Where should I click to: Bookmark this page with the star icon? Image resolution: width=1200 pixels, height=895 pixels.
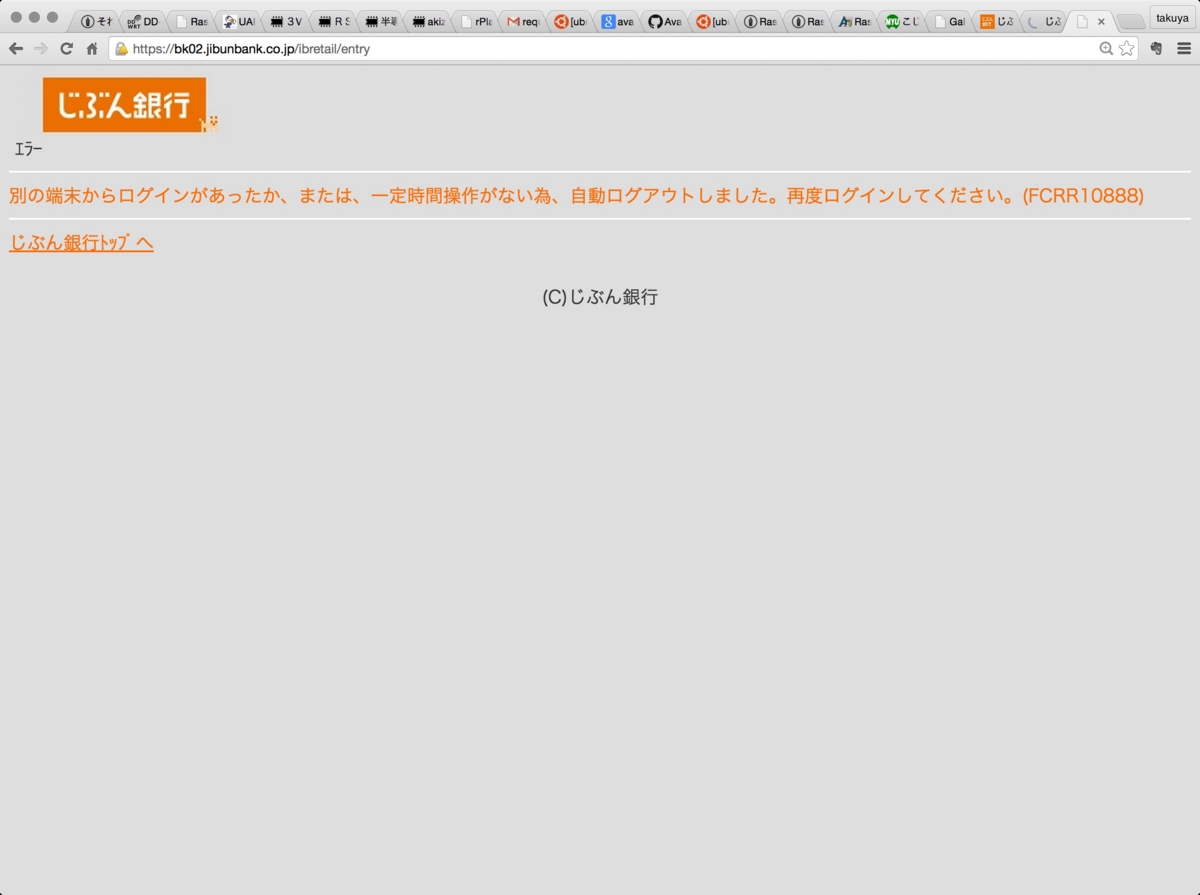[1127, 48]
